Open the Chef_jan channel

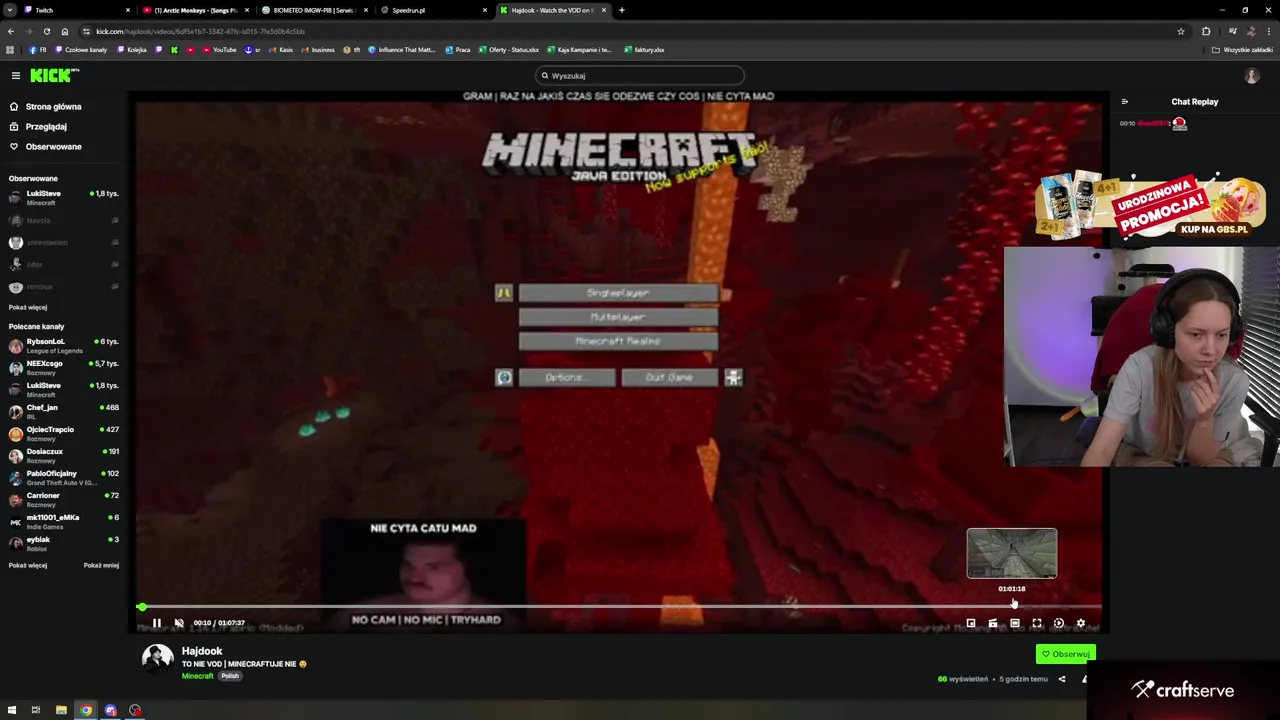click(64, 411)
